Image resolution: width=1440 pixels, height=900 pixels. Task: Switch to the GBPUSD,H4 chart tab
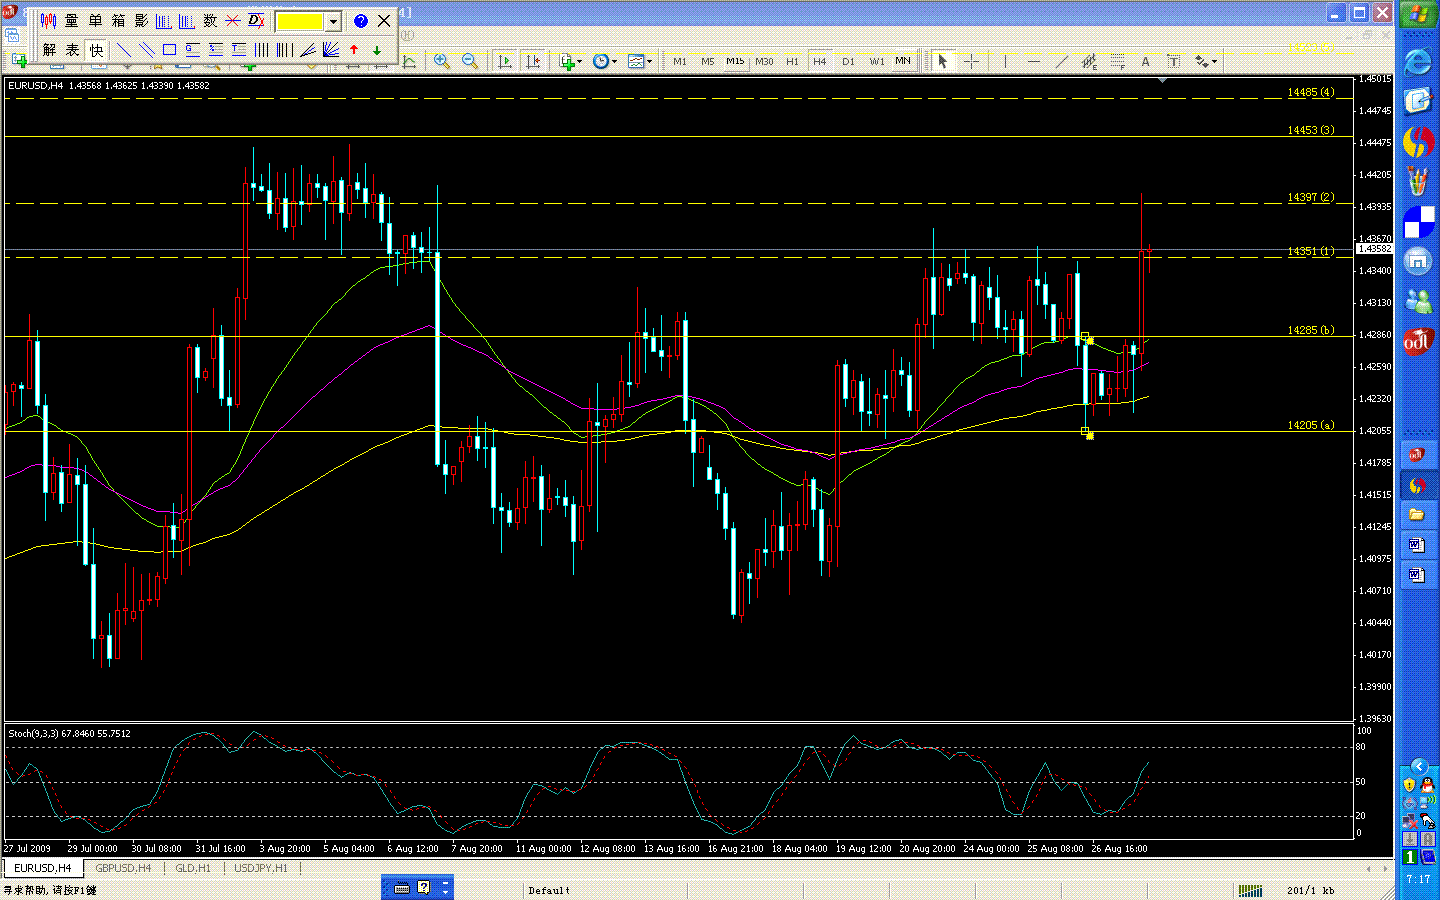tap(123, 868)
